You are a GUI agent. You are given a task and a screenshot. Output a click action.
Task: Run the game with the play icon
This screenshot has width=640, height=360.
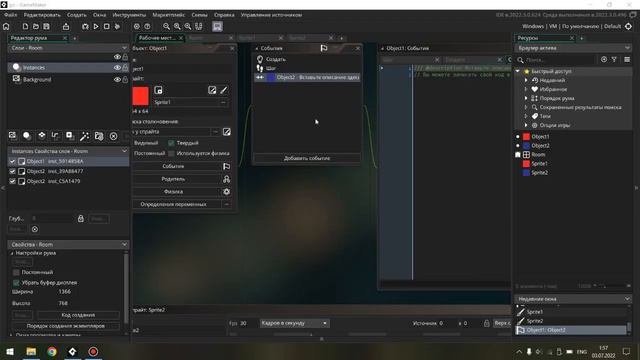[96, 27]
